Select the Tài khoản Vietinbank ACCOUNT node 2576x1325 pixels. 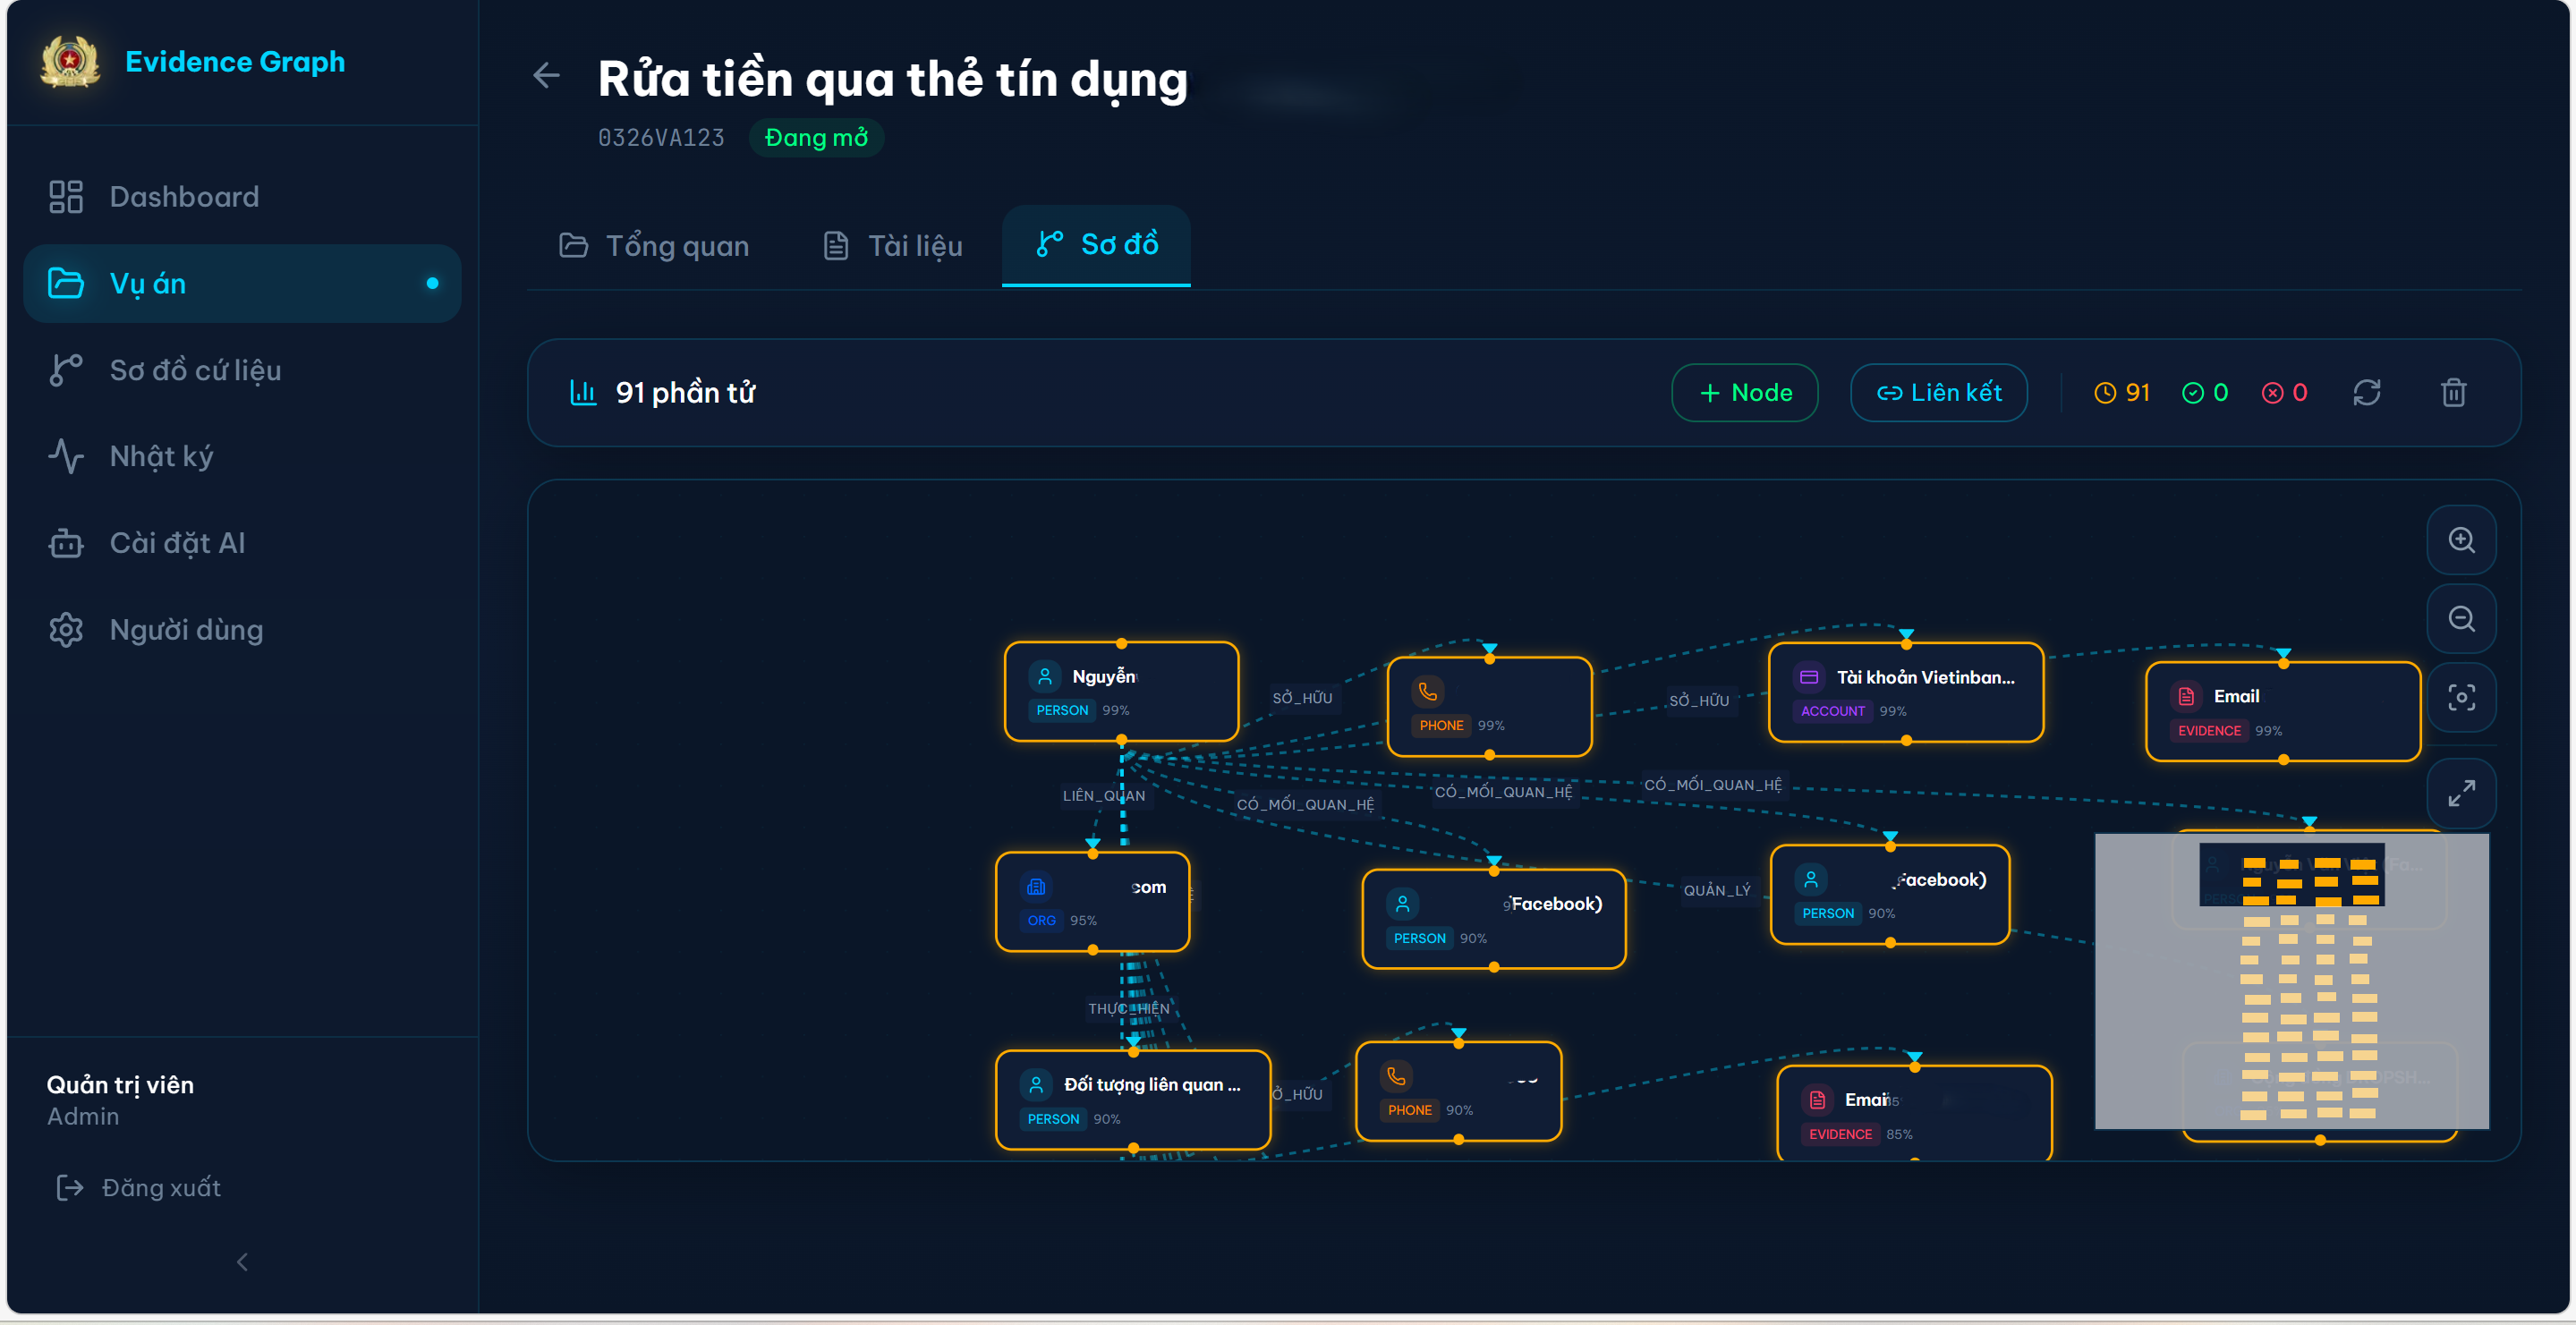click(x=1905, y=692)
